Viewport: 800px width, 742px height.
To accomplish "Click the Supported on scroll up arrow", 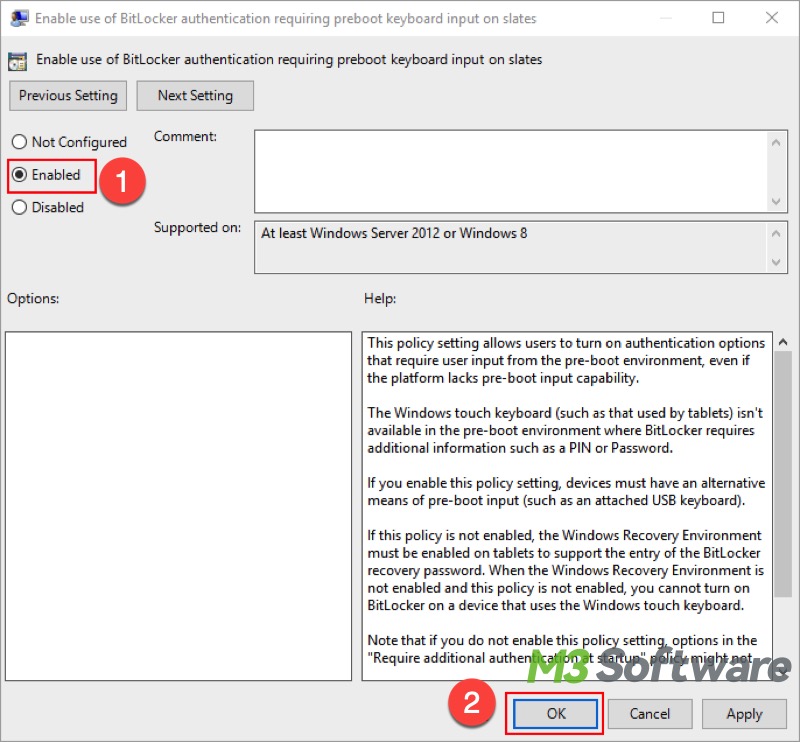I will [776, 234].
